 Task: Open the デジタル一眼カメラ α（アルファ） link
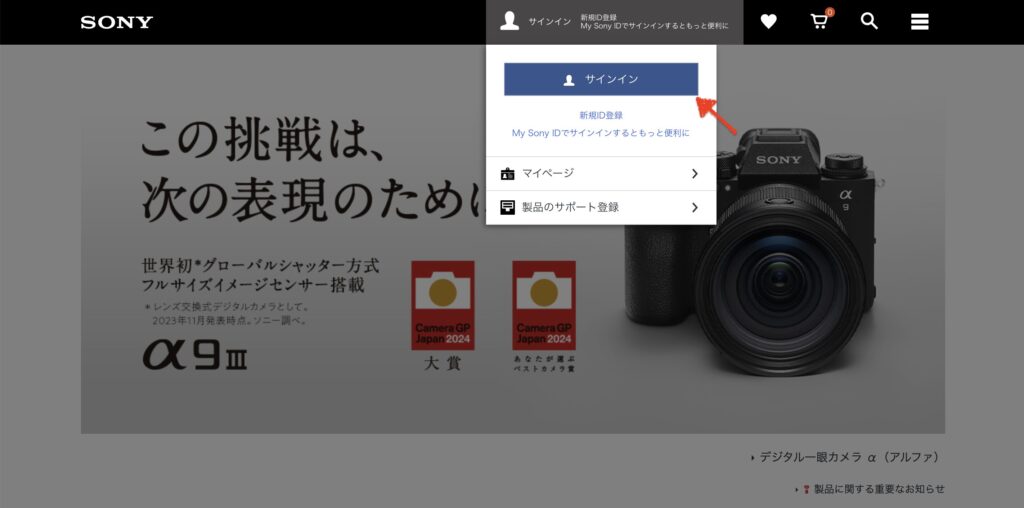coord(848,458)
